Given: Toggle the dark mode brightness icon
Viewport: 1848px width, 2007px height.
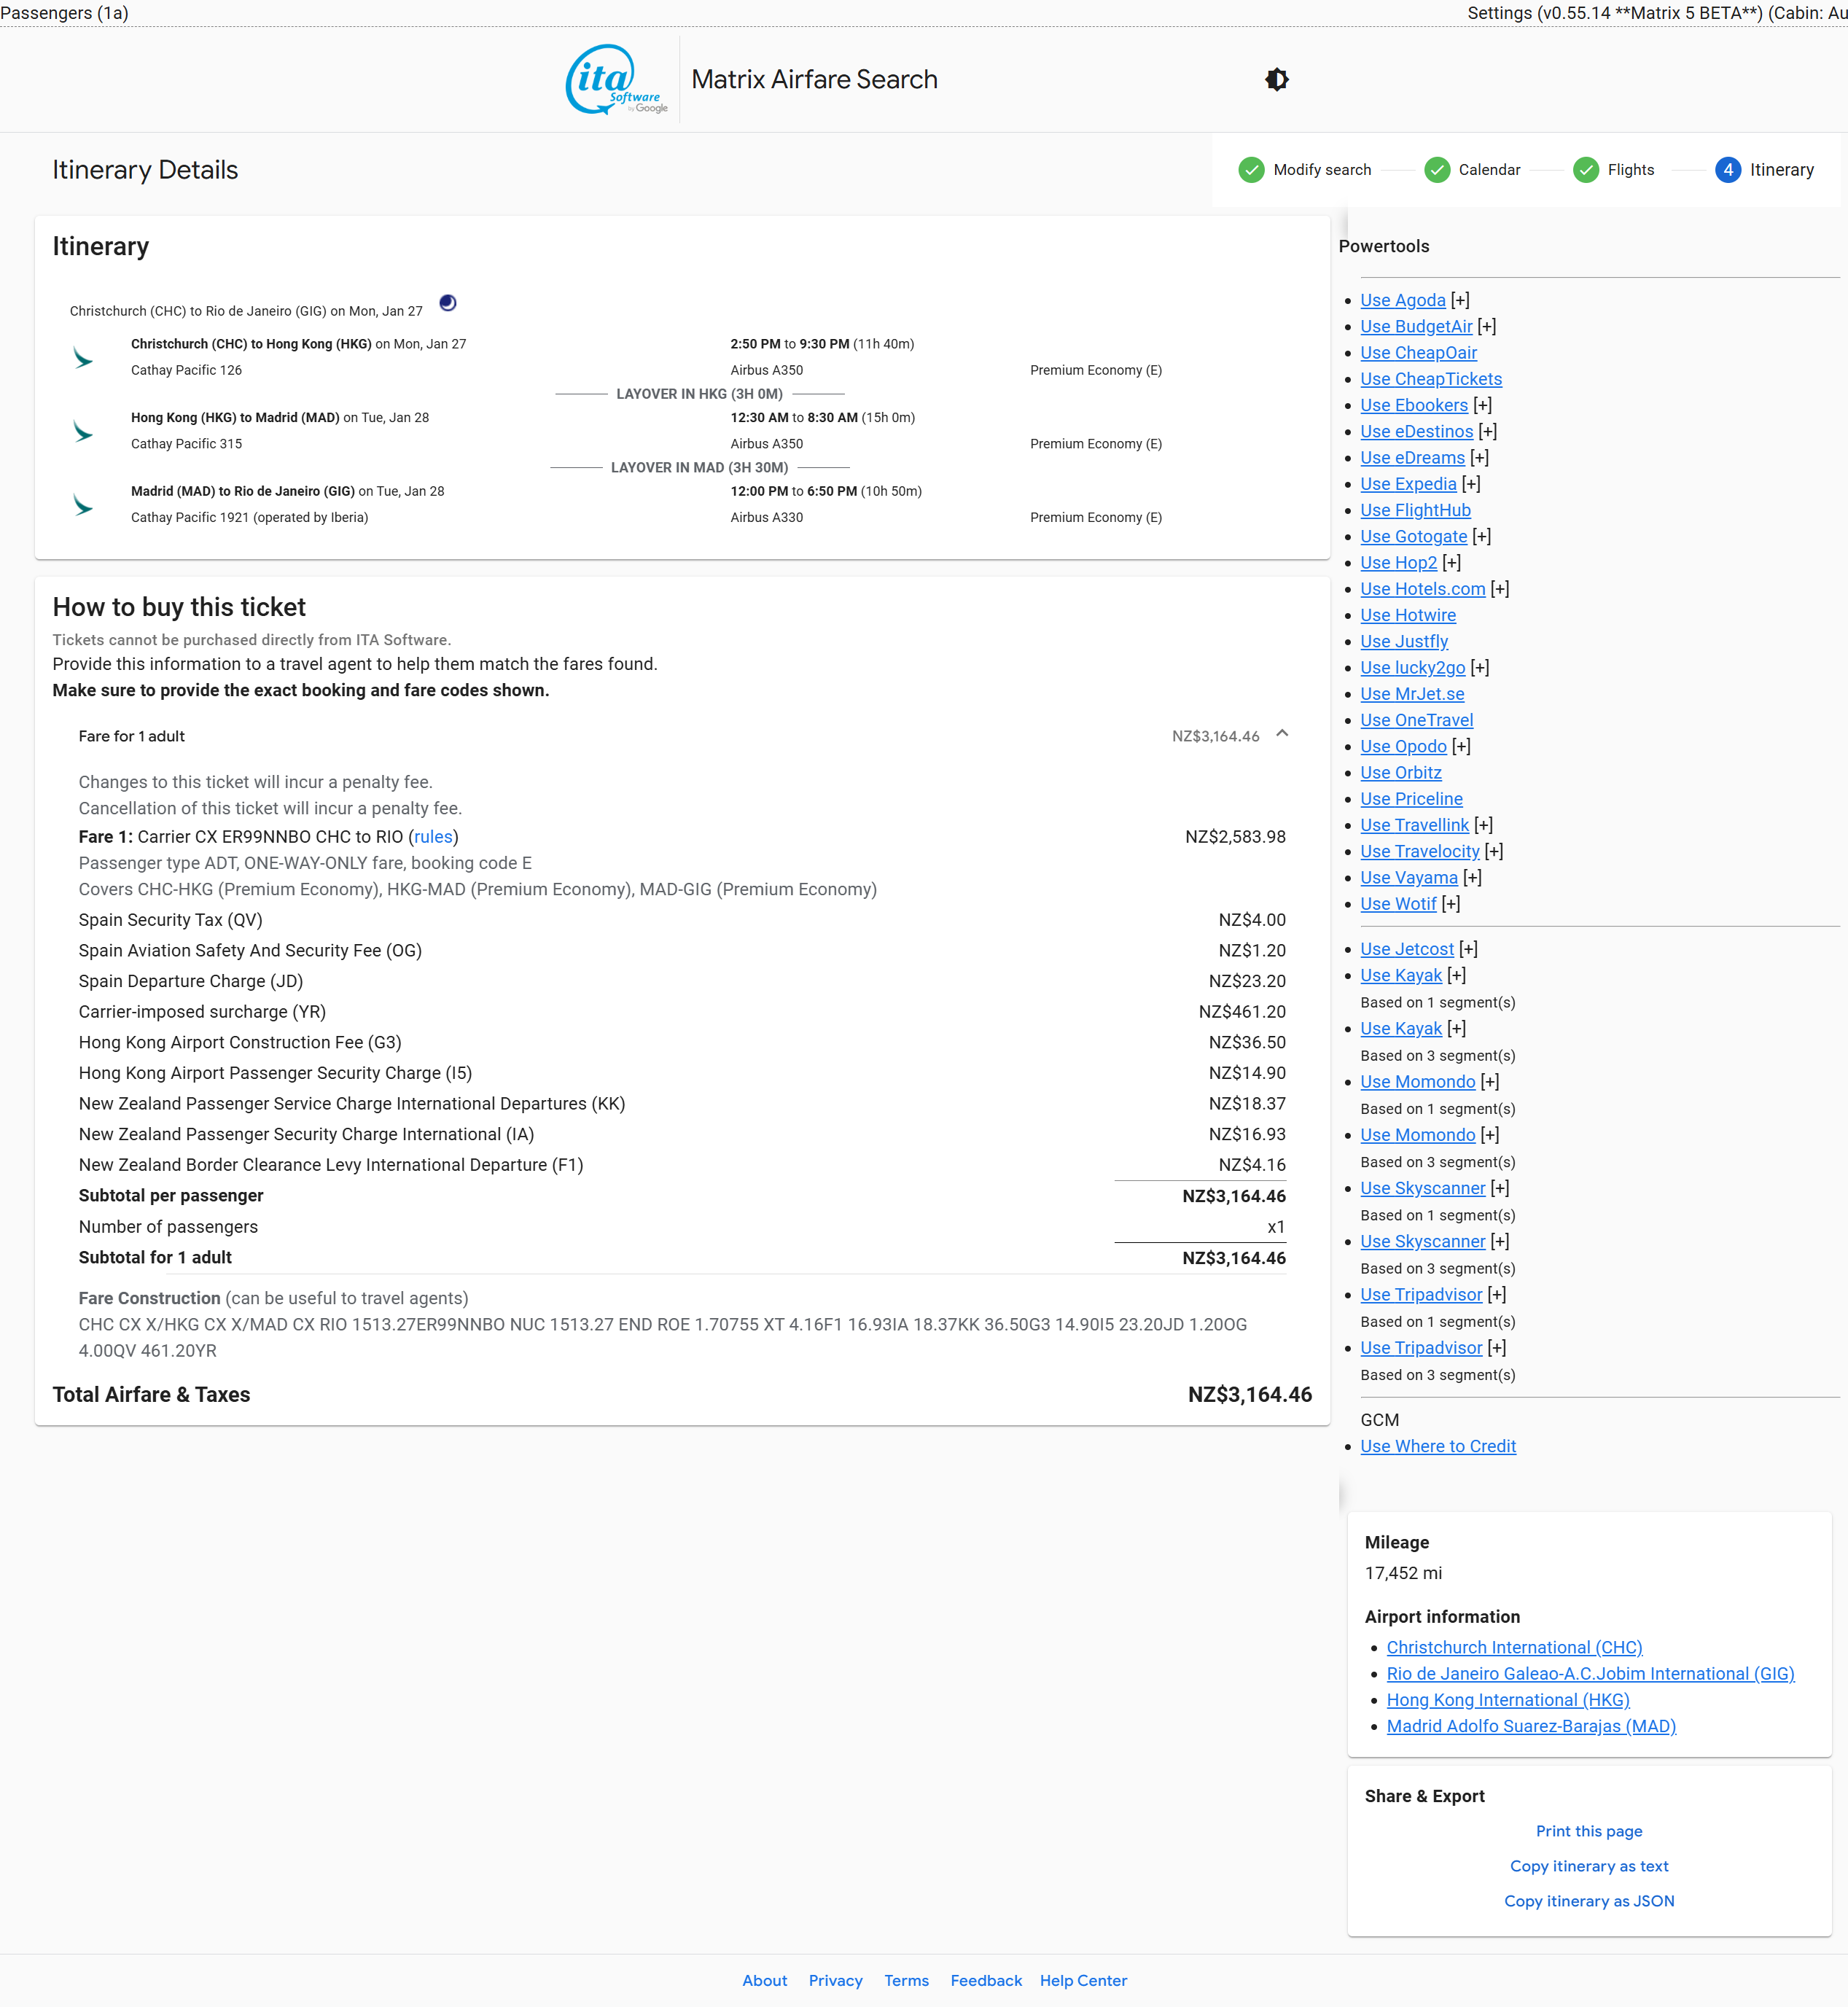Looking at the screenshot, I should pyautogui.click(x=1277, y=80).
